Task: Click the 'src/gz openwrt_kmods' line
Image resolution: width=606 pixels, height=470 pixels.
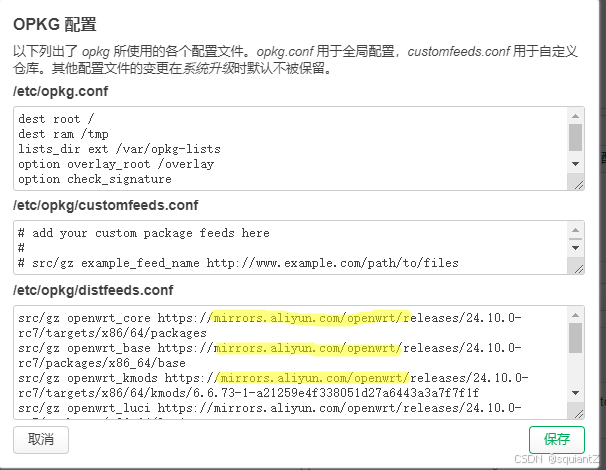Action: [x=273, y=378]
